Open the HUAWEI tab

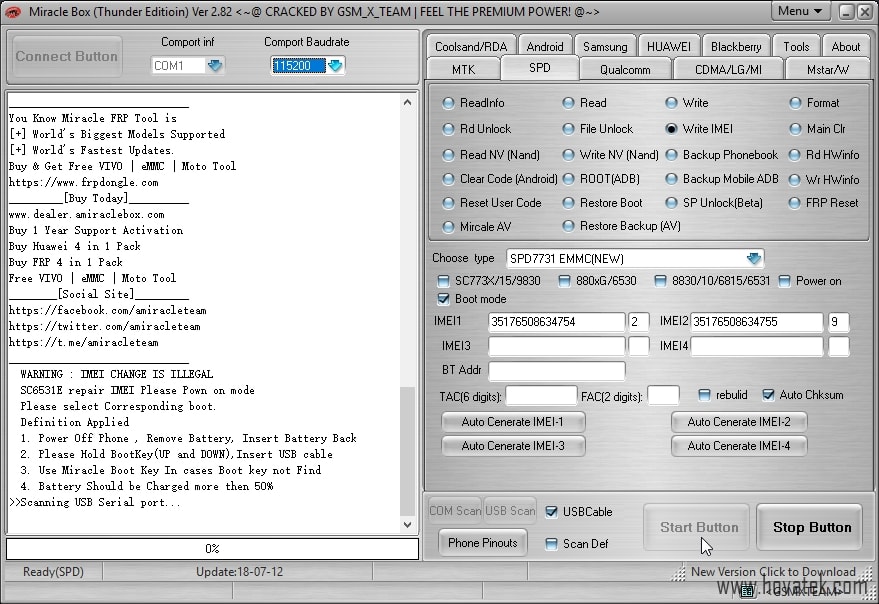click(x=669, y=47)
